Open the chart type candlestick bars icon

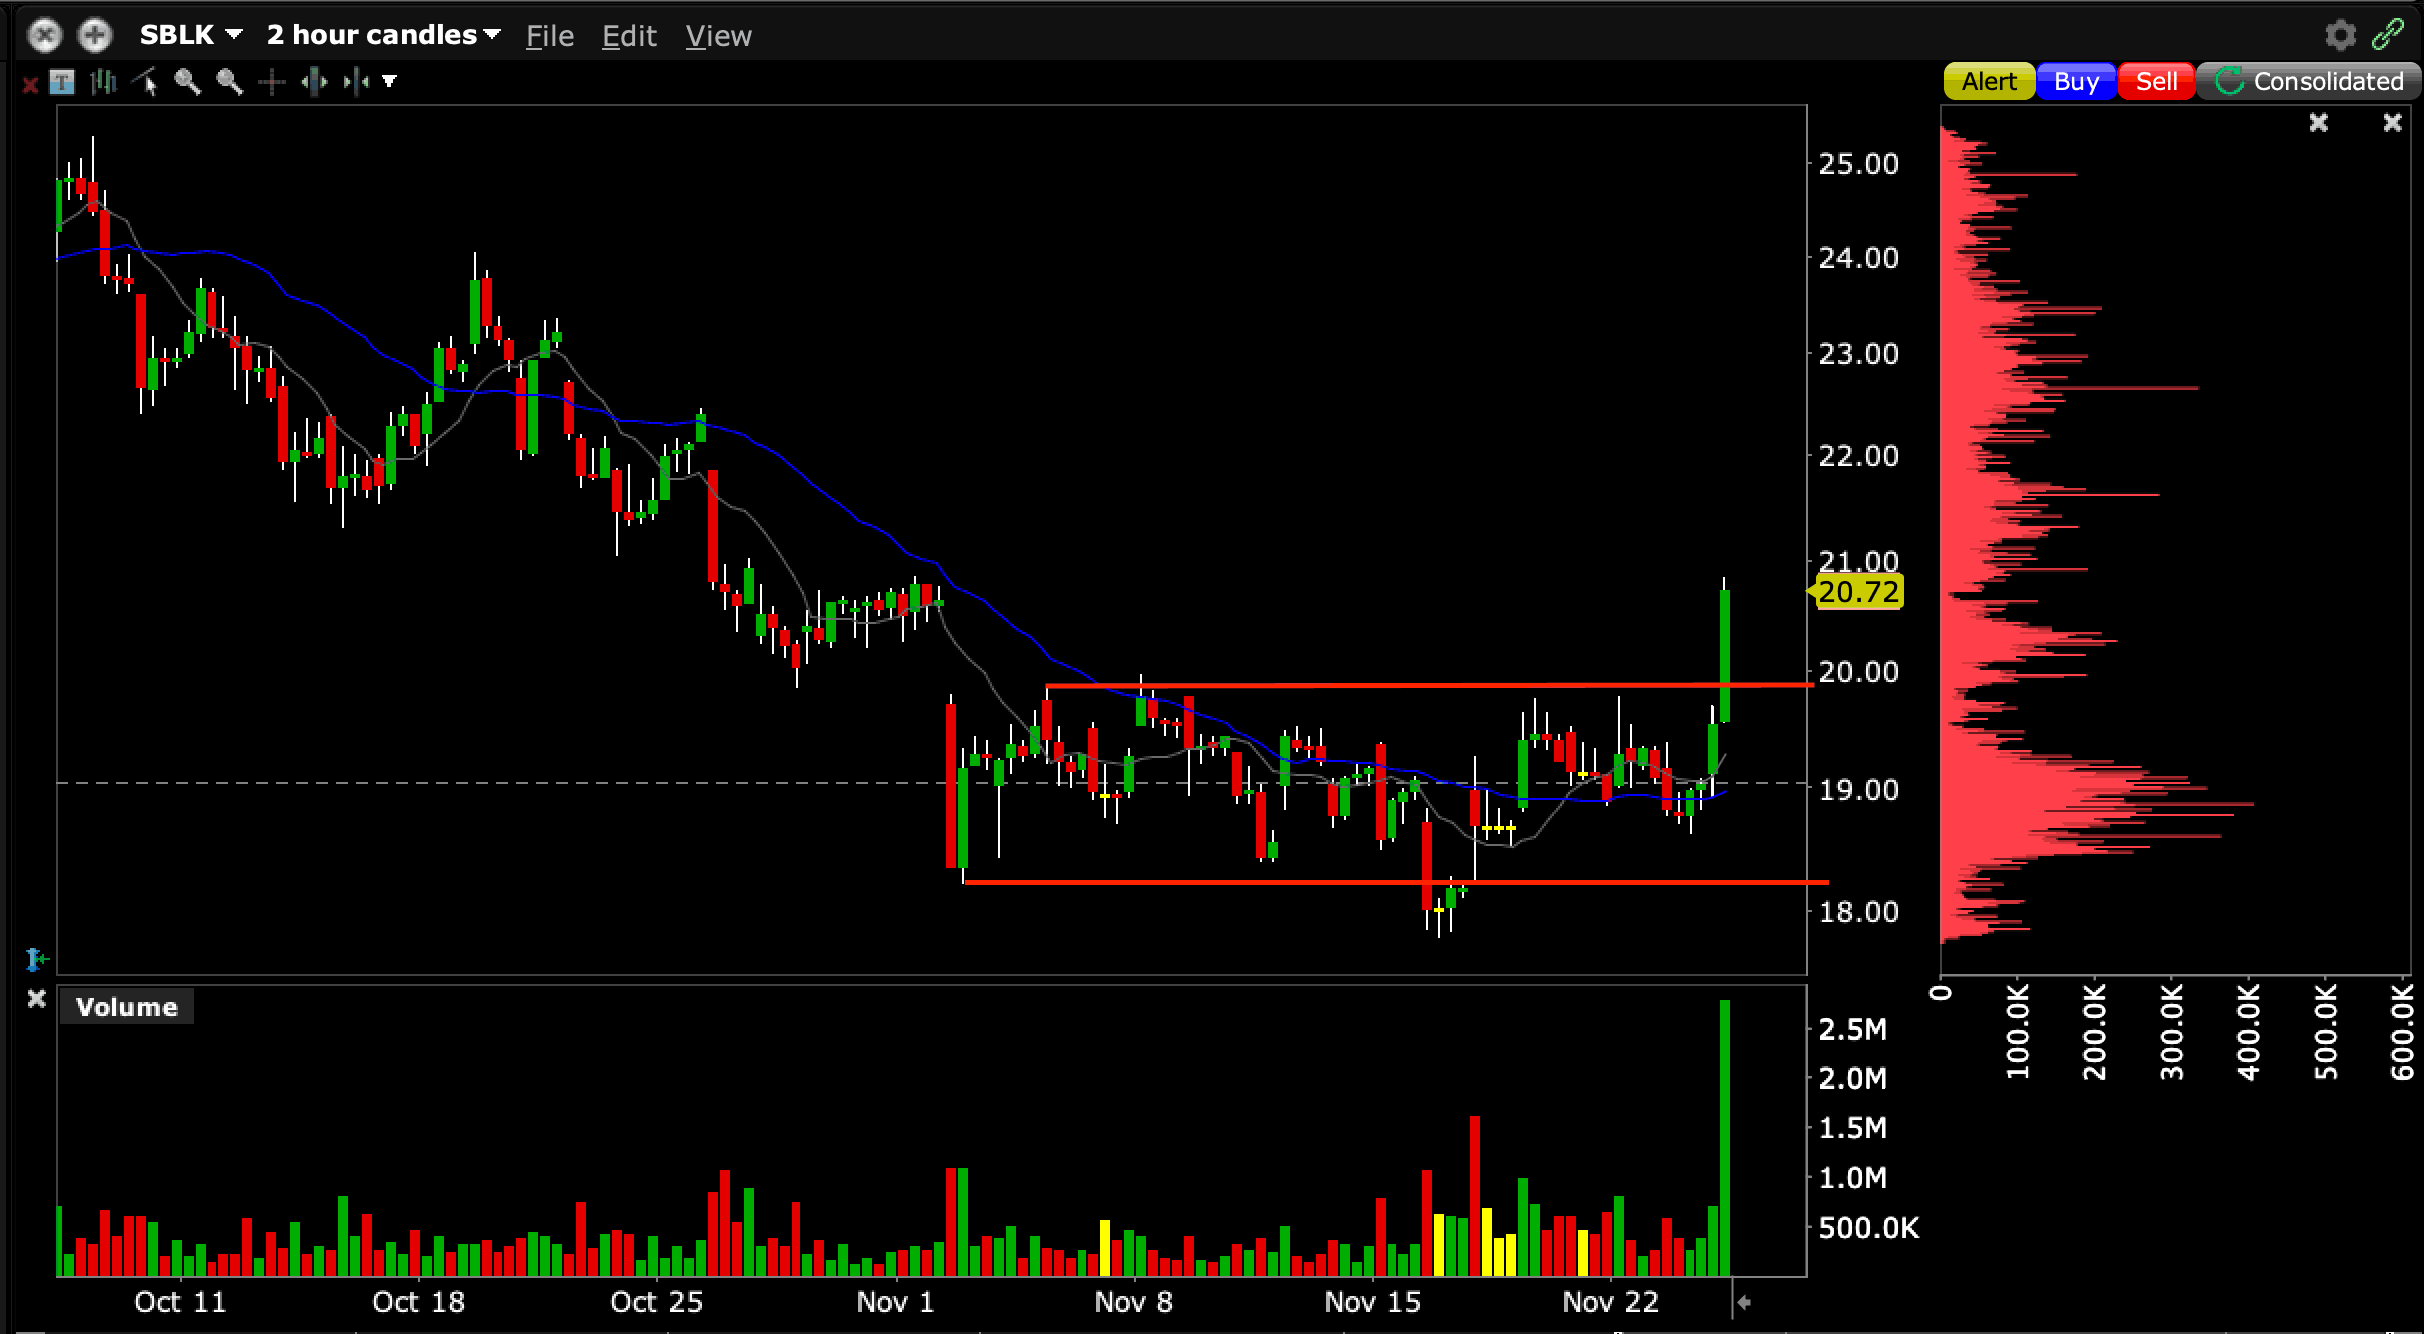[x=103, y=82]
